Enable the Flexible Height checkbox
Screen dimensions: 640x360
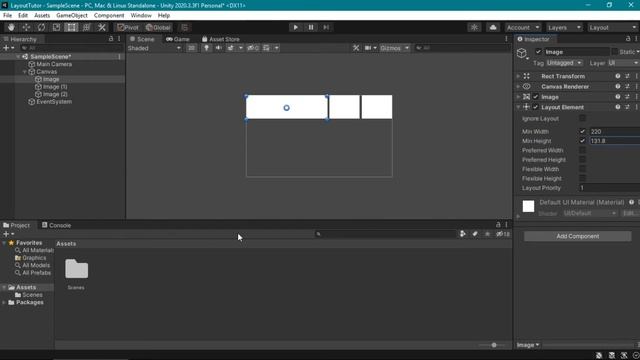(582, 178)
